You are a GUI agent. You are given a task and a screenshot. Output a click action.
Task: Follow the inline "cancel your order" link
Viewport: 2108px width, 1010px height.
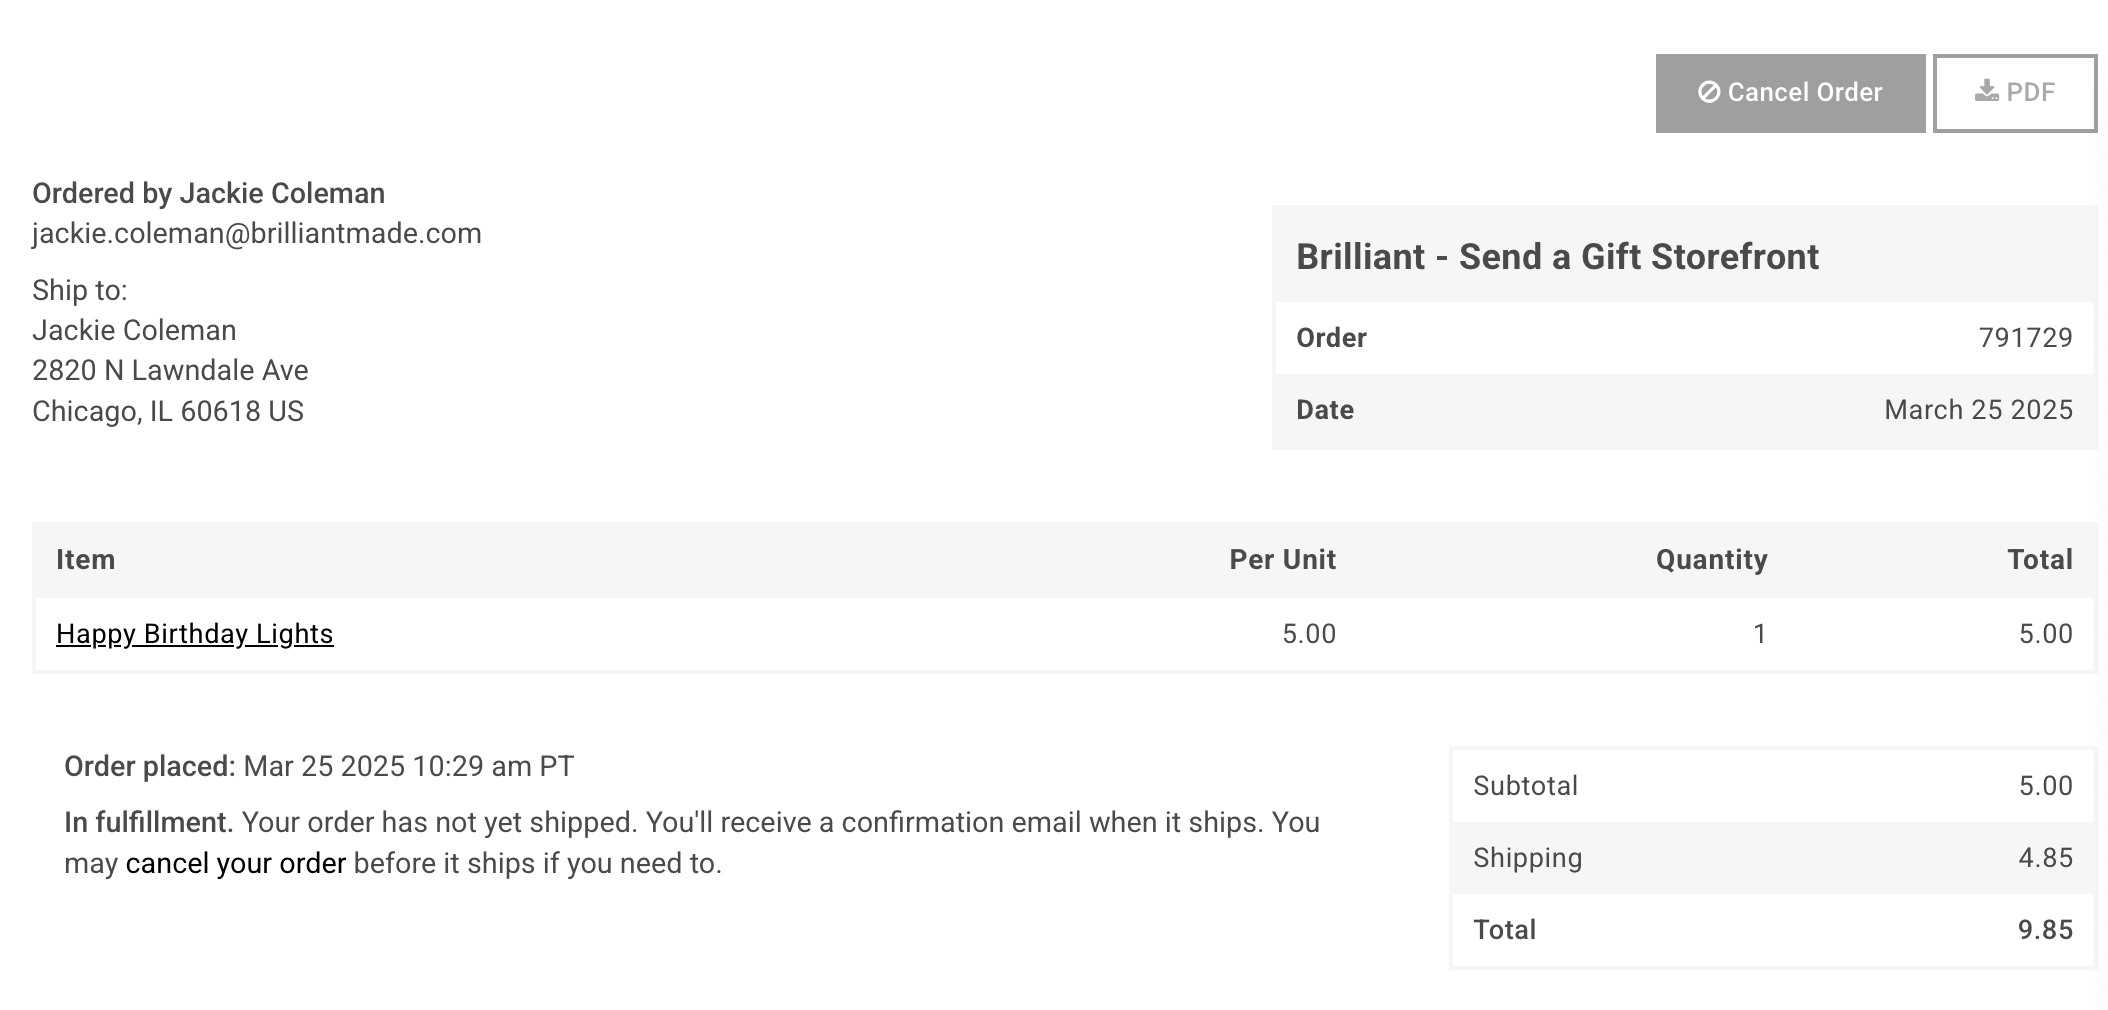tap(236, 863)
